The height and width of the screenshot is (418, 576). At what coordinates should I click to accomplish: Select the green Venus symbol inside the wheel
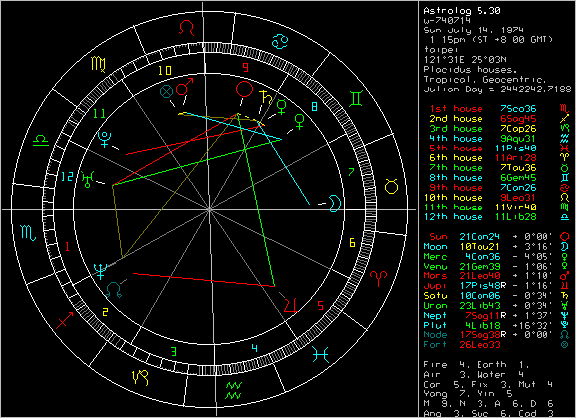(x=300, y=122)
